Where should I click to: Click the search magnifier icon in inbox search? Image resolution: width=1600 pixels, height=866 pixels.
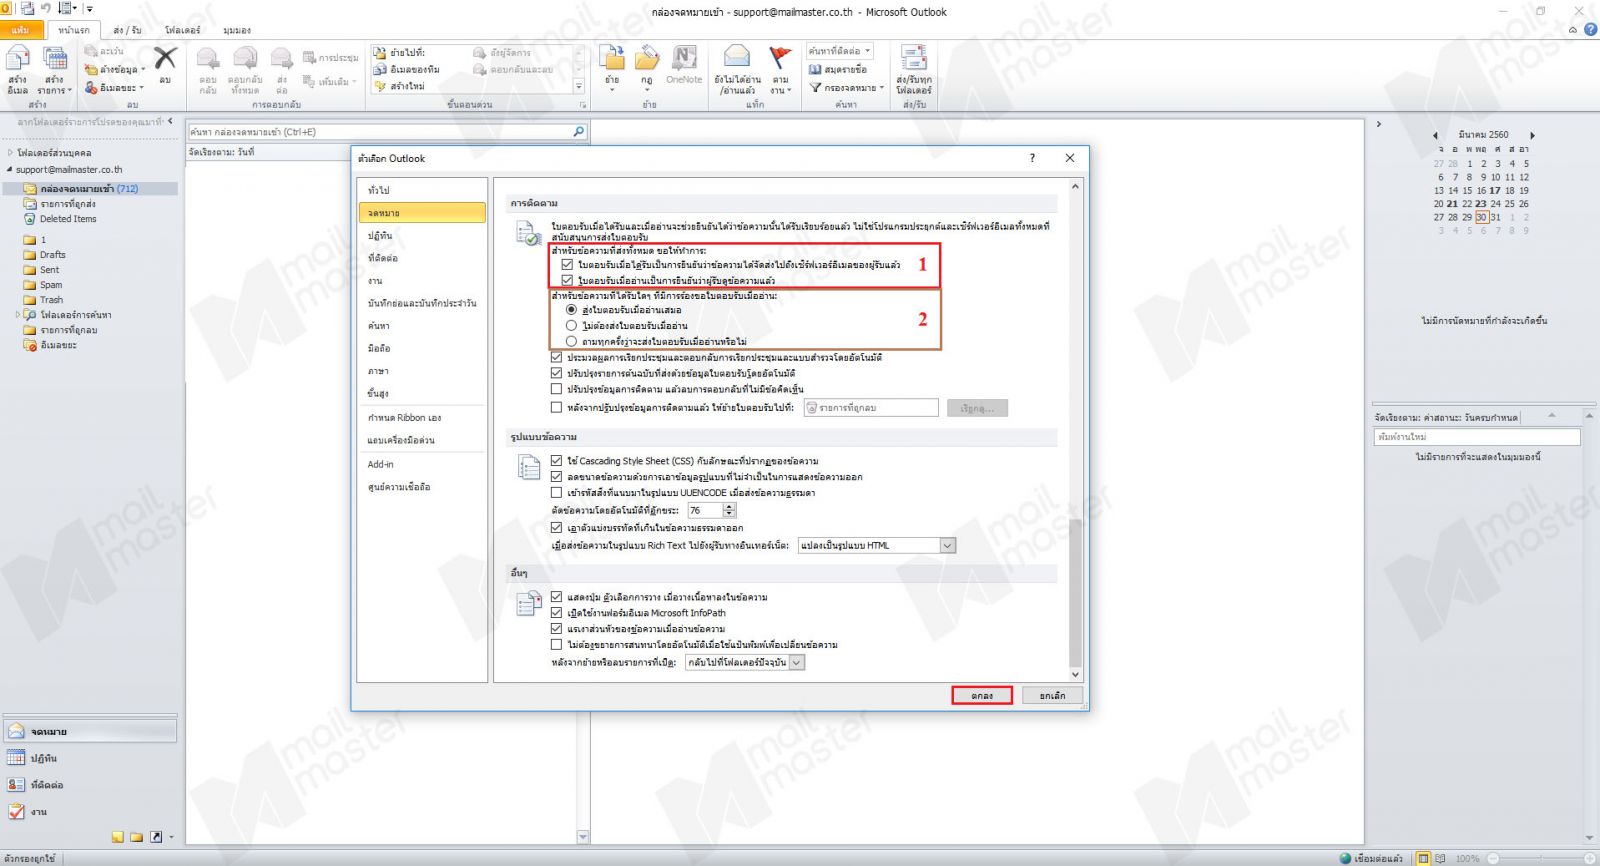[578, 131]
